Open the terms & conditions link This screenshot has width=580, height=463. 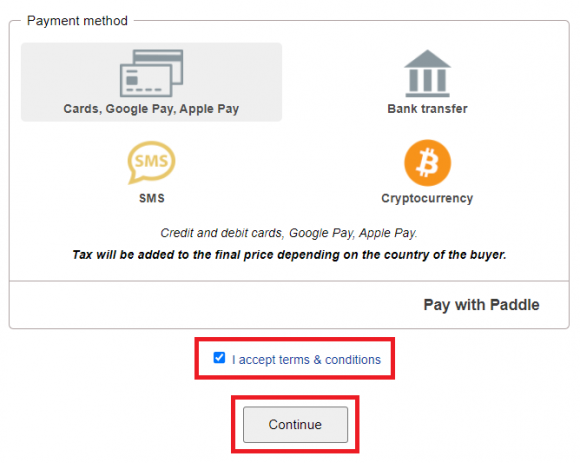(330, 359)
